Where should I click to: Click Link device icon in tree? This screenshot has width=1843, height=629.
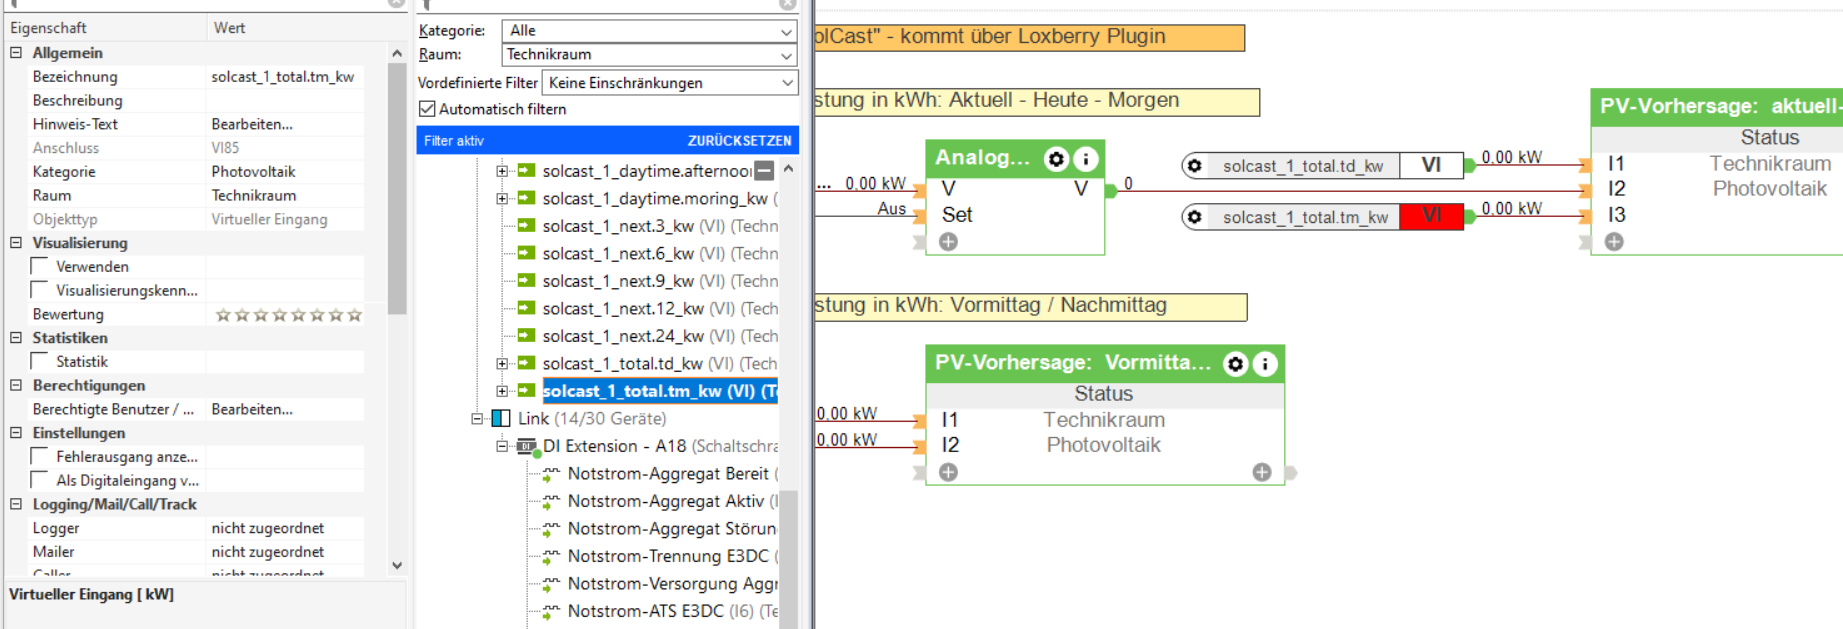tap(501, 418)
